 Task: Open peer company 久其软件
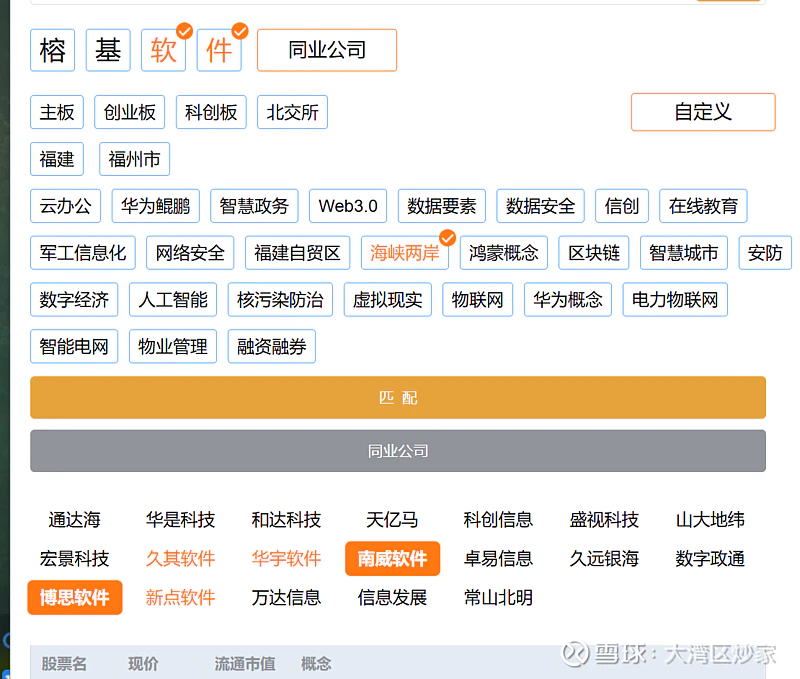[x=181, y=559]
